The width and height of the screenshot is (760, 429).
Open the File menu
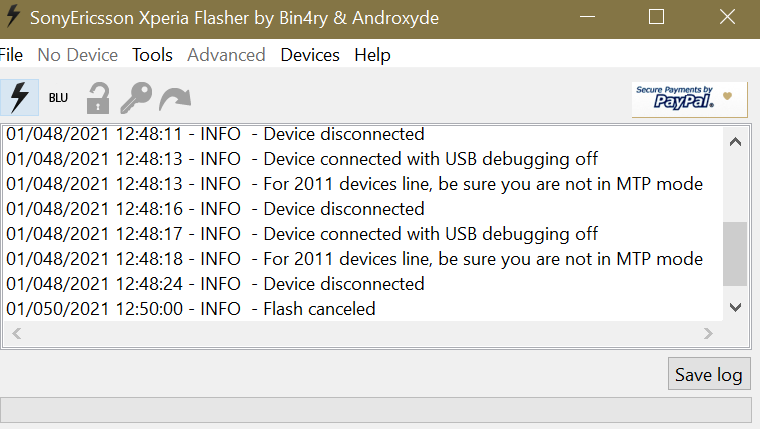point(11,55)
